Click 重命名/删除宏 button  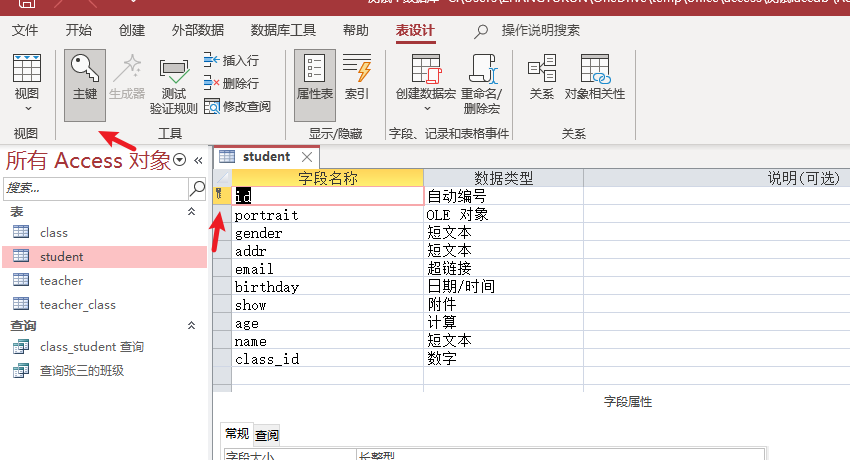481,84
